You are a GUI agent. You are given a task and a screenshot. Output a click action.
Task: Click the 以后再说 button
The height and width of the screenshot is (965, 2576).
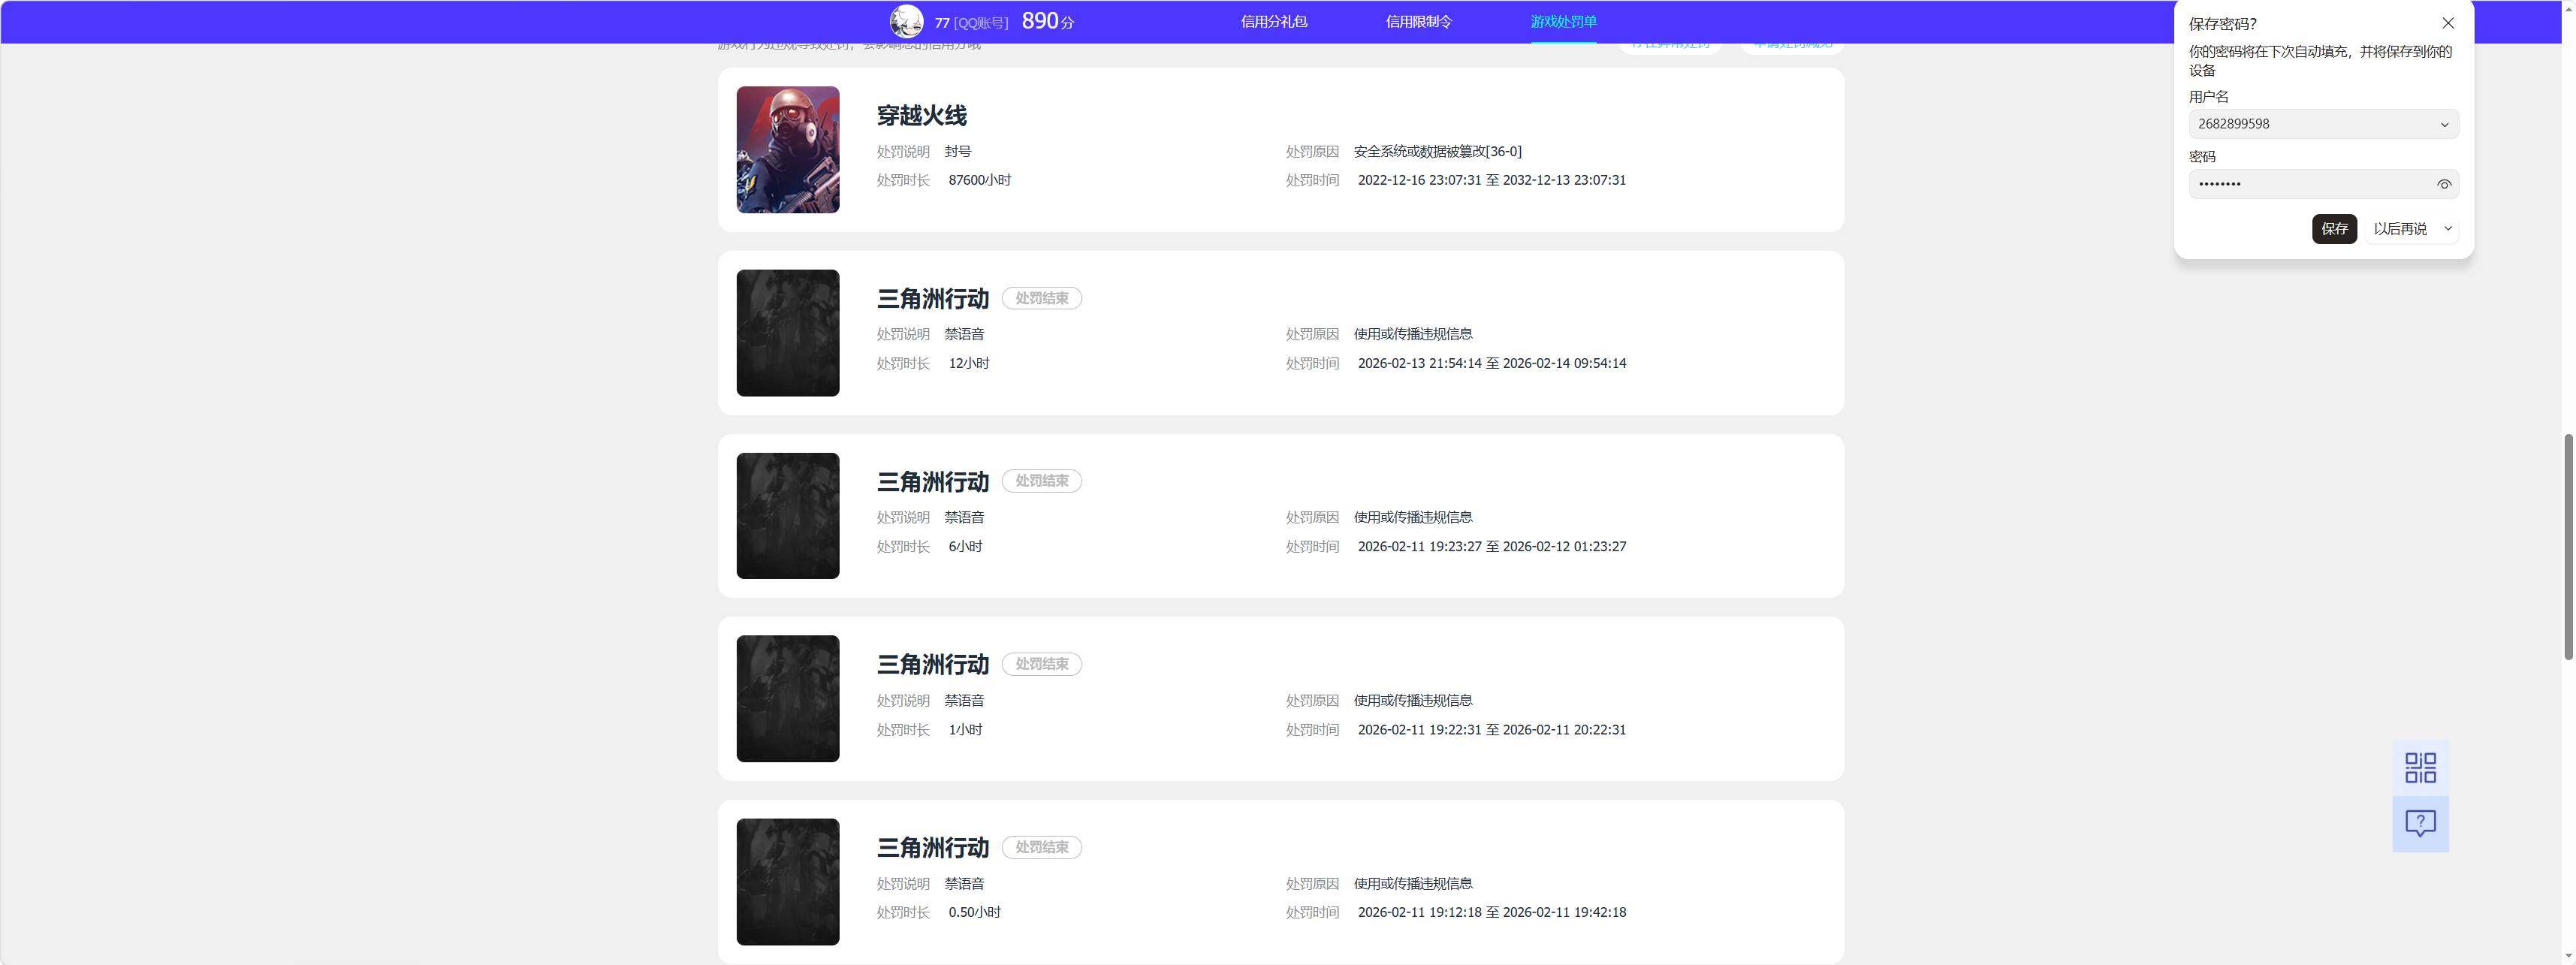2400,229
